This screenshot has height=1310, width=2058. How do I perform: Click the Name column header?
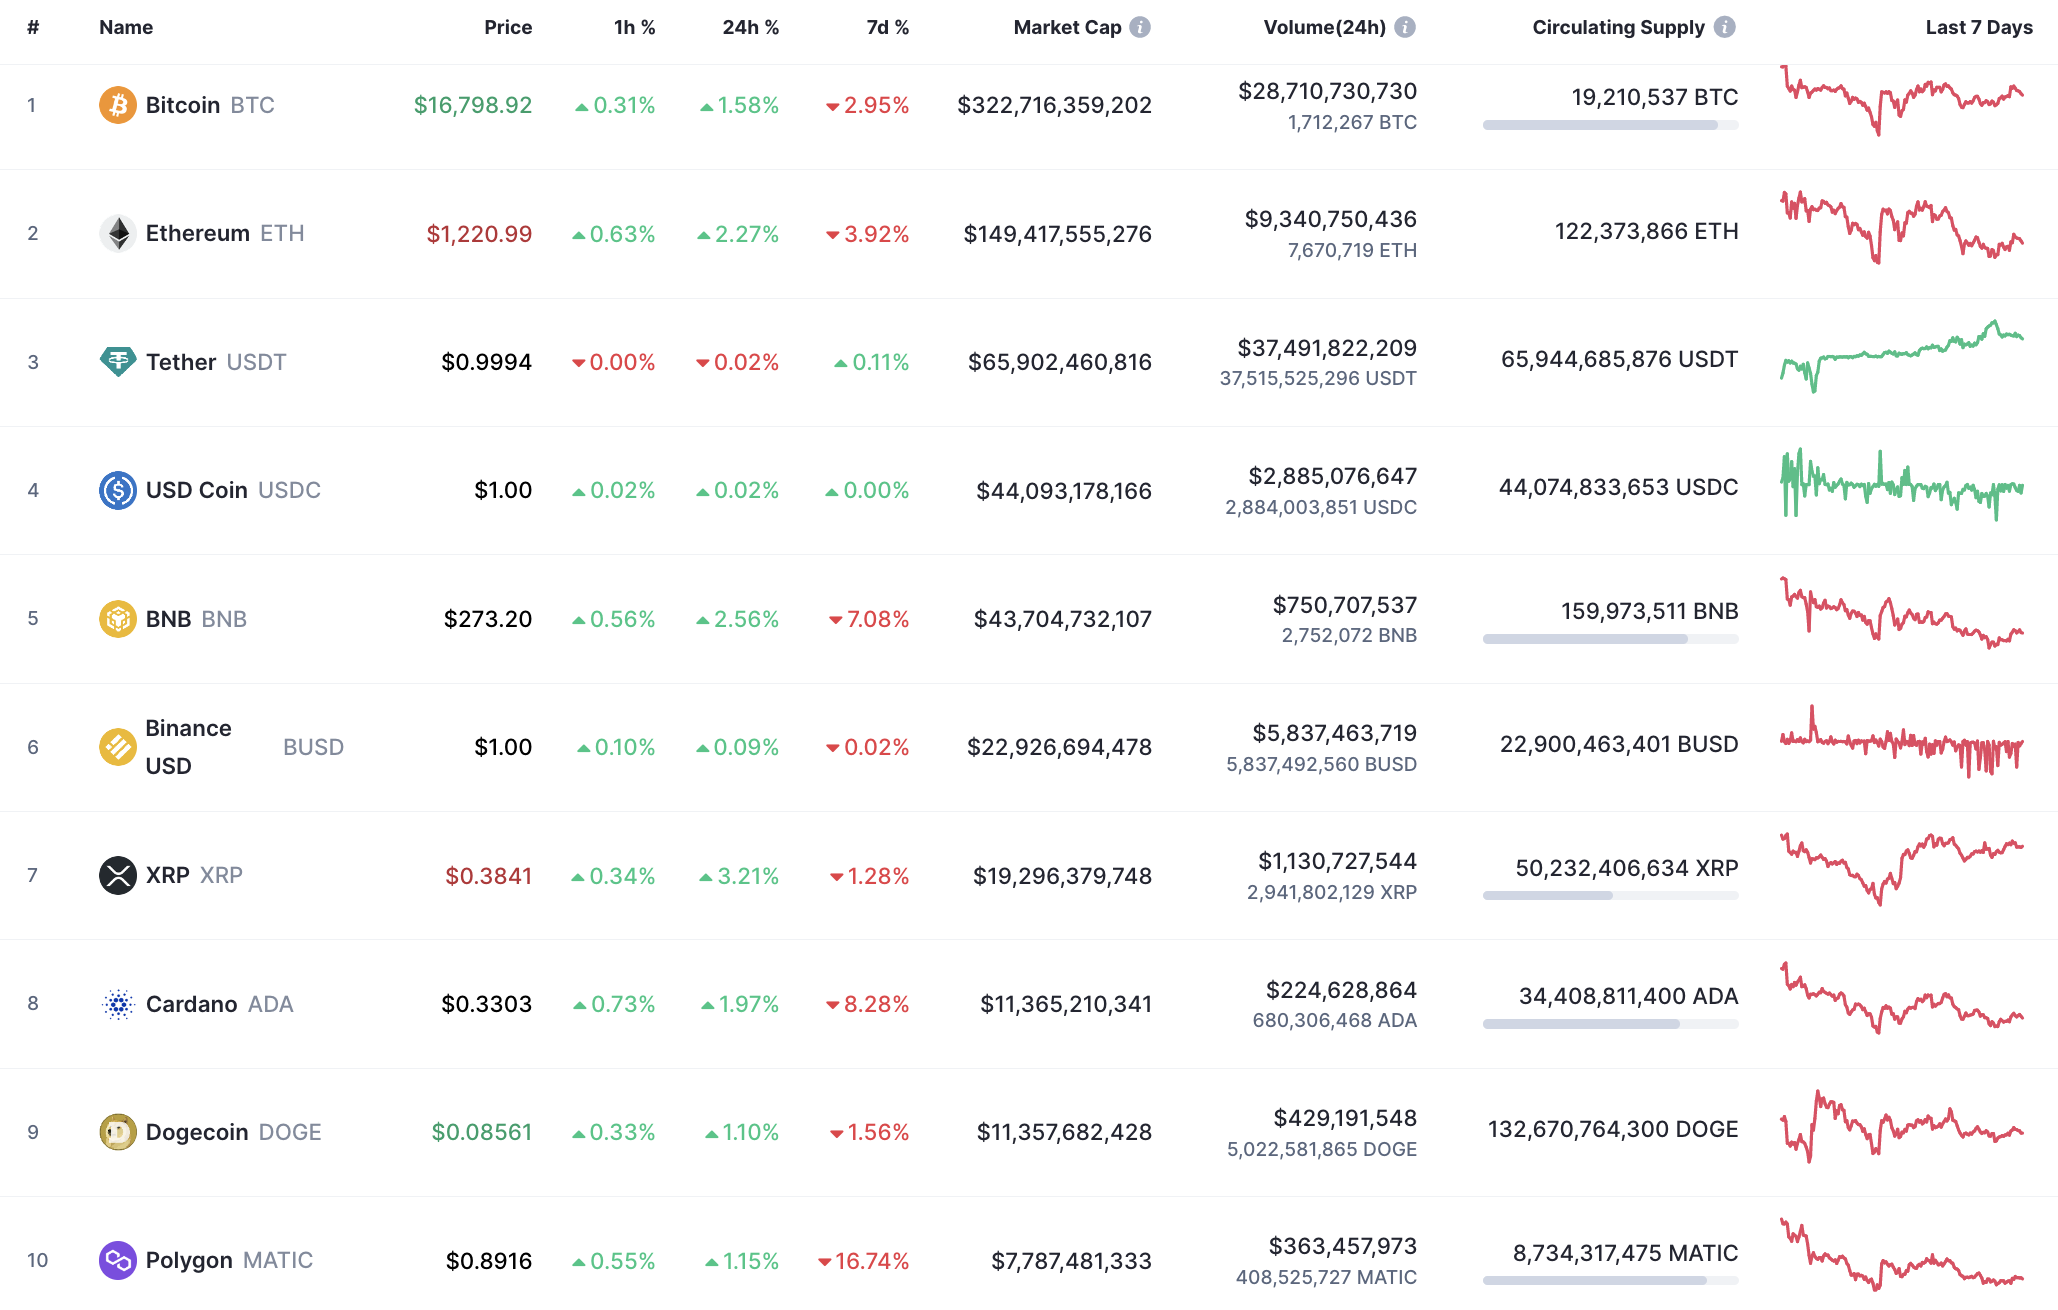point(125,27)
